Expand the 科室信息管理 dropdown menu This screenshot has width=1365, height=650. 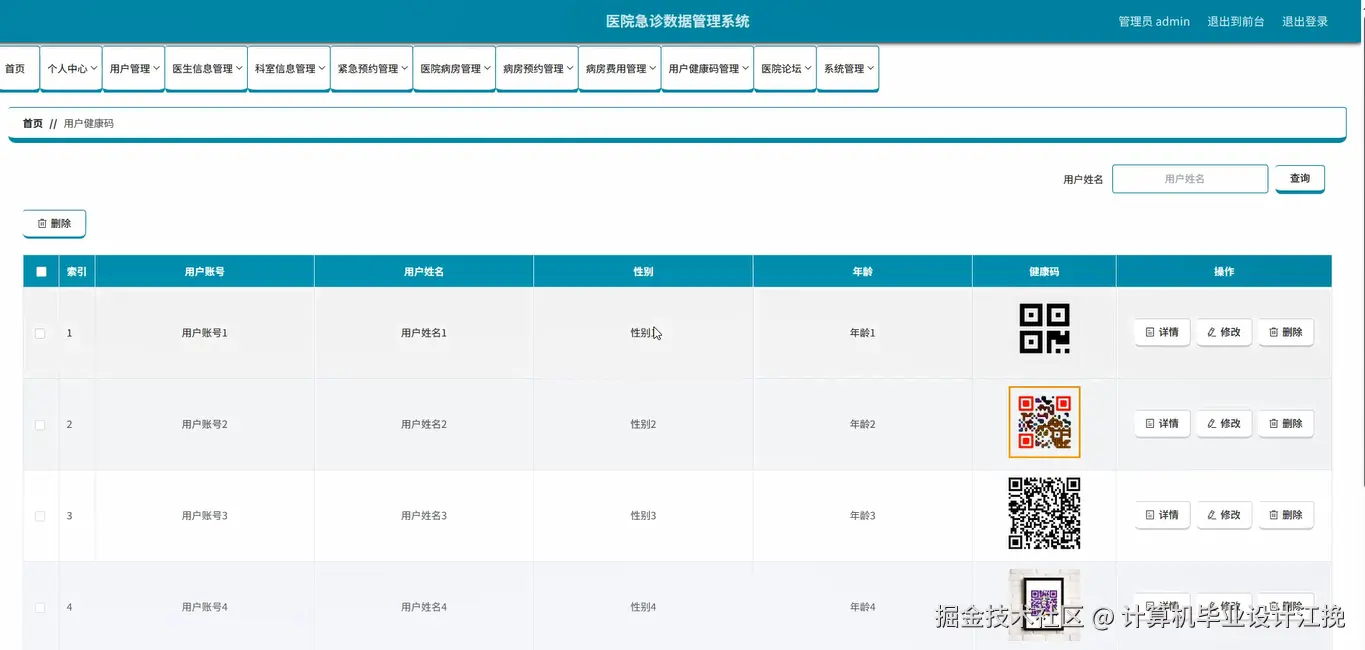pos(289,69)
